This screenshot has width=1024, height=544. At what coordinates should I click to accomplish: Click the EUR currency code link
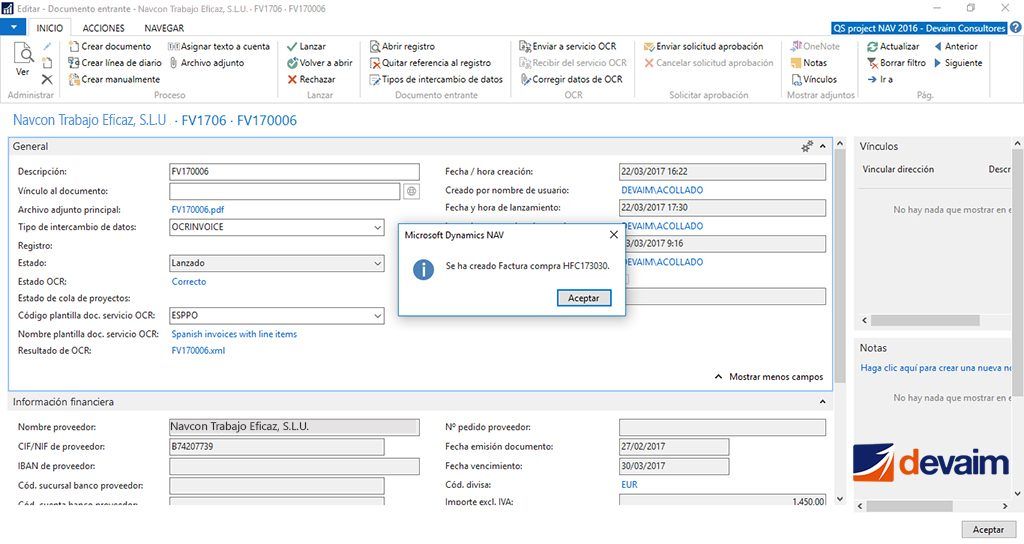[630, 485]
